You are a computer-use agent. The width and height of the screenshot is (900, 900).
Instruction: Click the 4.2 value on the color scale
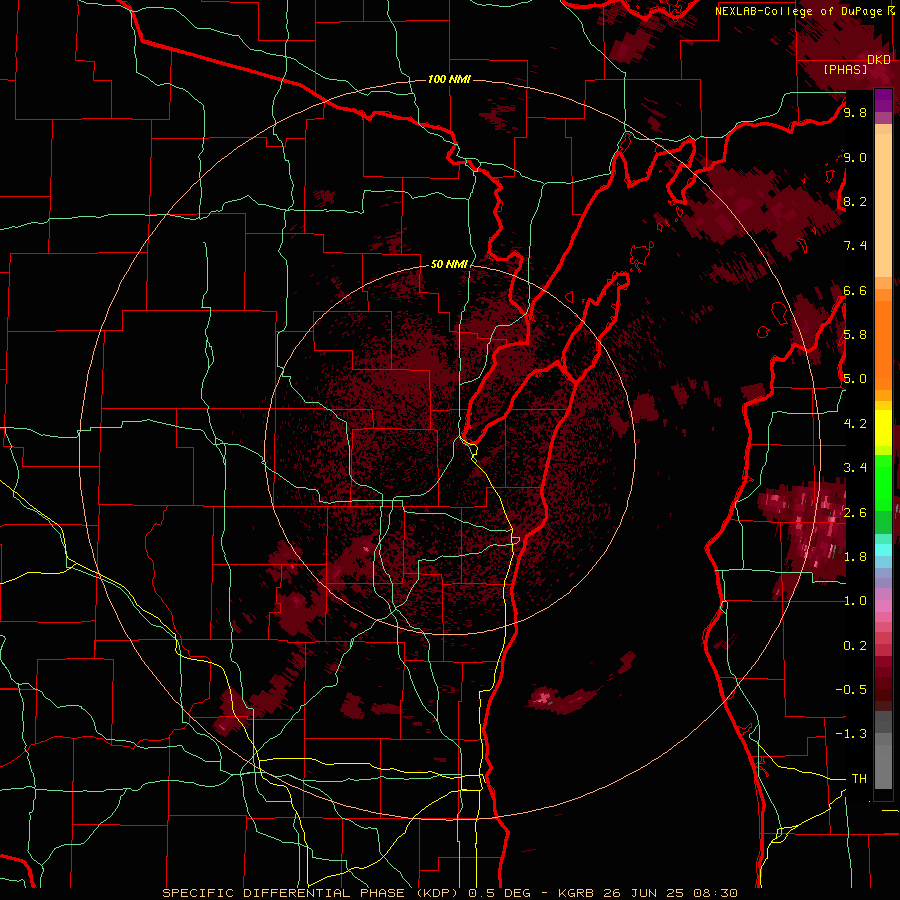855,423
